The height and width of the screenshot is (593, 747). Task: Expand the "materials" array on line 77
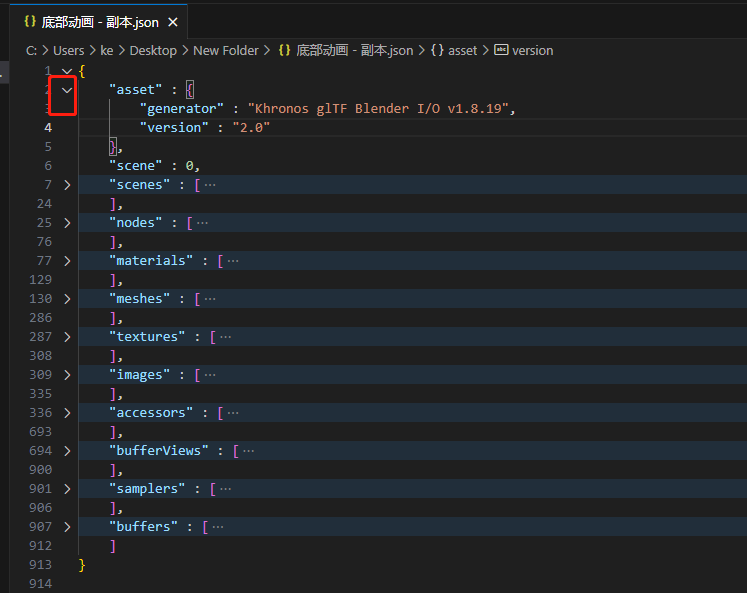tap(67, 261)
